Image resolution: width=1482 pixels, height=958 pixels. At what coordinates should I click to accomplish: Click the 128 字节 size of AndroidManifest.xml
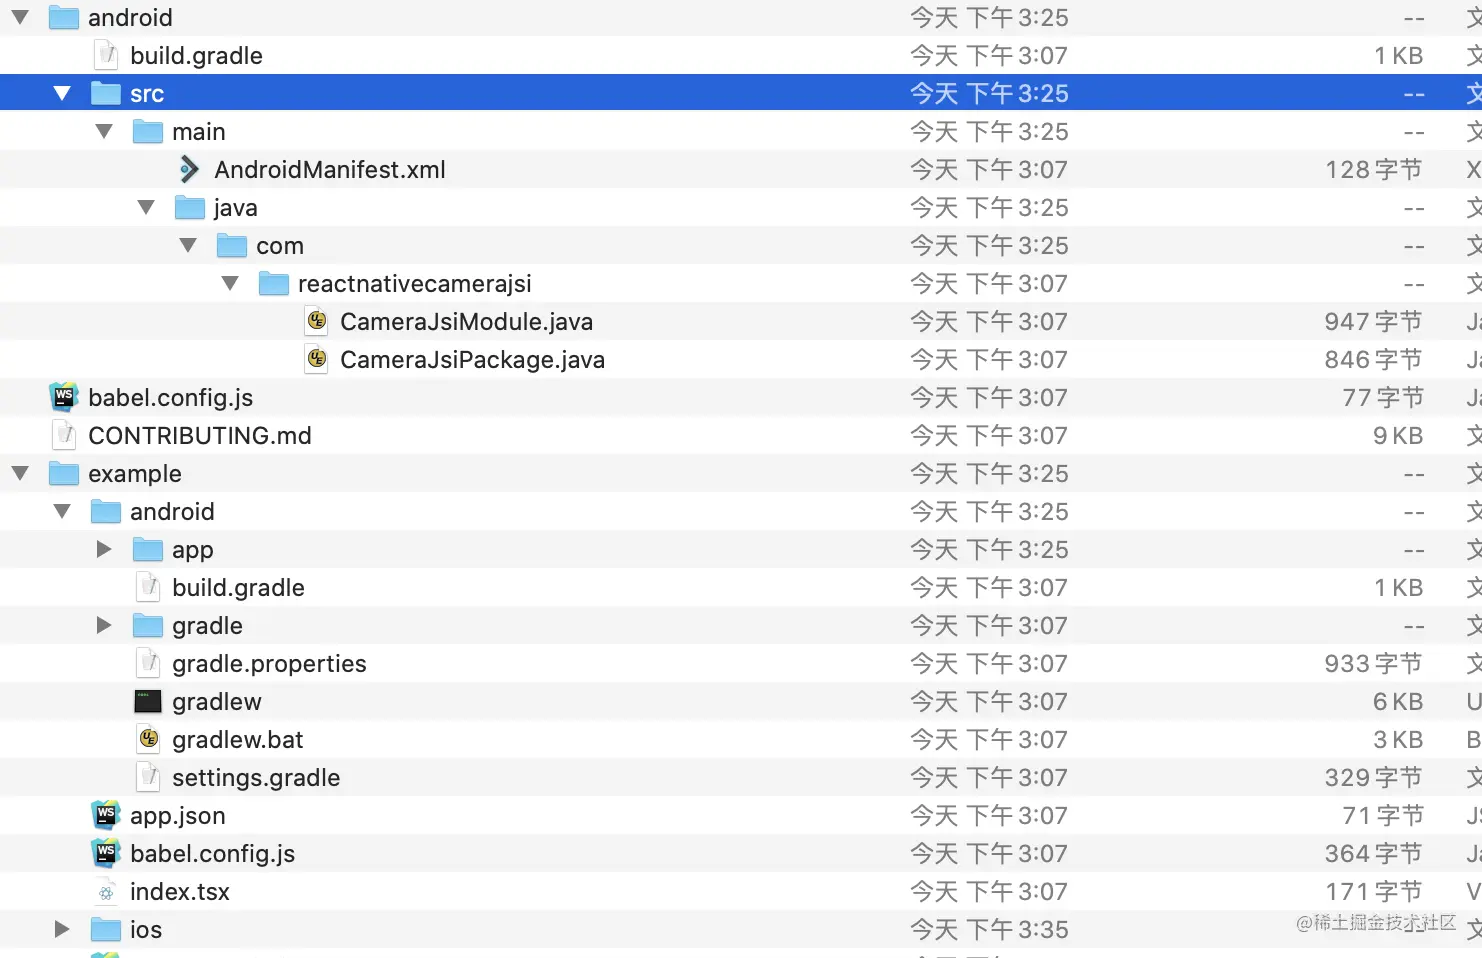click(1374, 169)
